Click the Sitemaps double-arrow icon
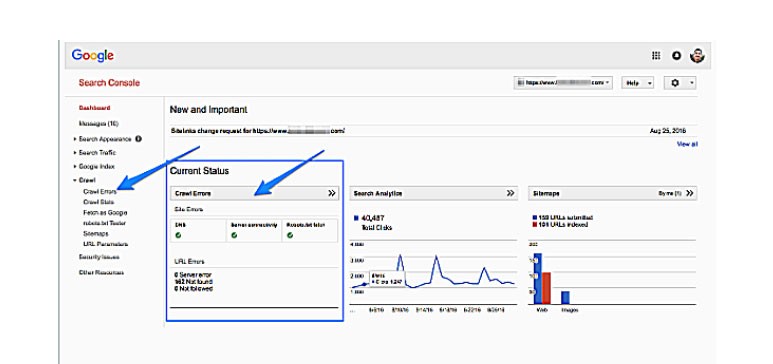 pos(689,193)
